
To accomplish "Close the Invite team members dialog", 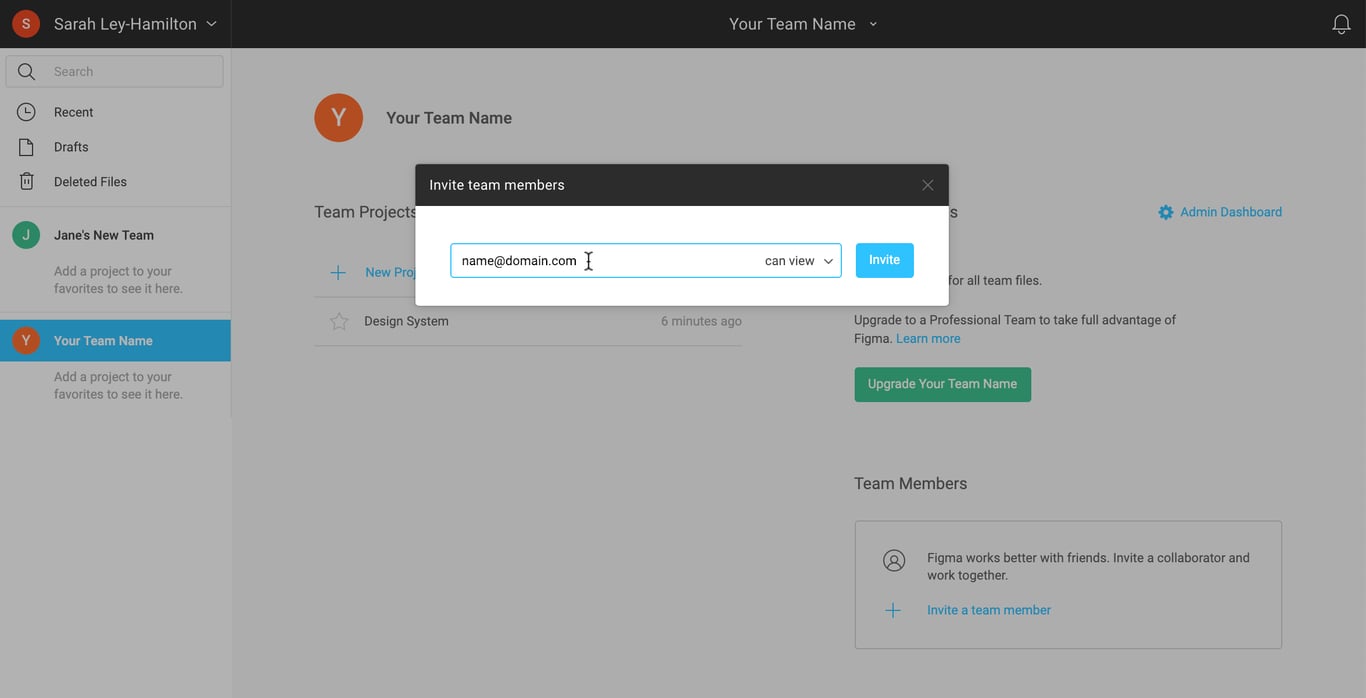I will [927, 185].
